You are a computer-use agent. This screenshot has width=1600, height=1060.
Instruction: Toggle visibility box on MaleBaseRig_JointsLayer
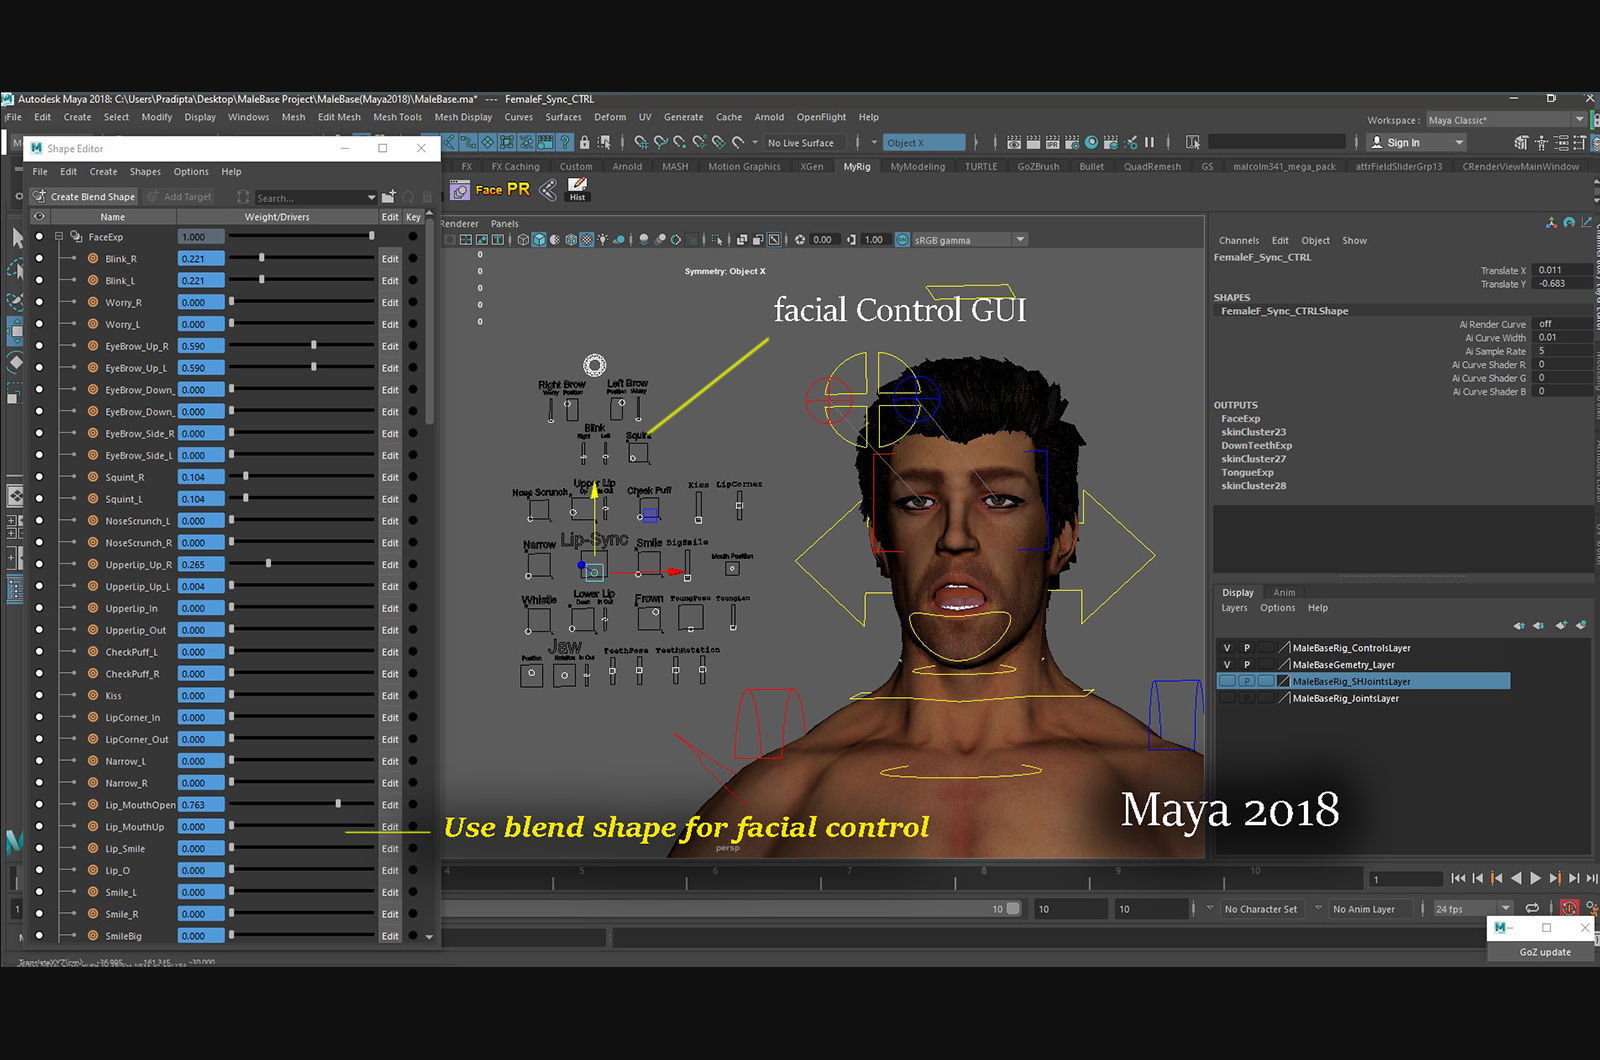(1227, 699)
